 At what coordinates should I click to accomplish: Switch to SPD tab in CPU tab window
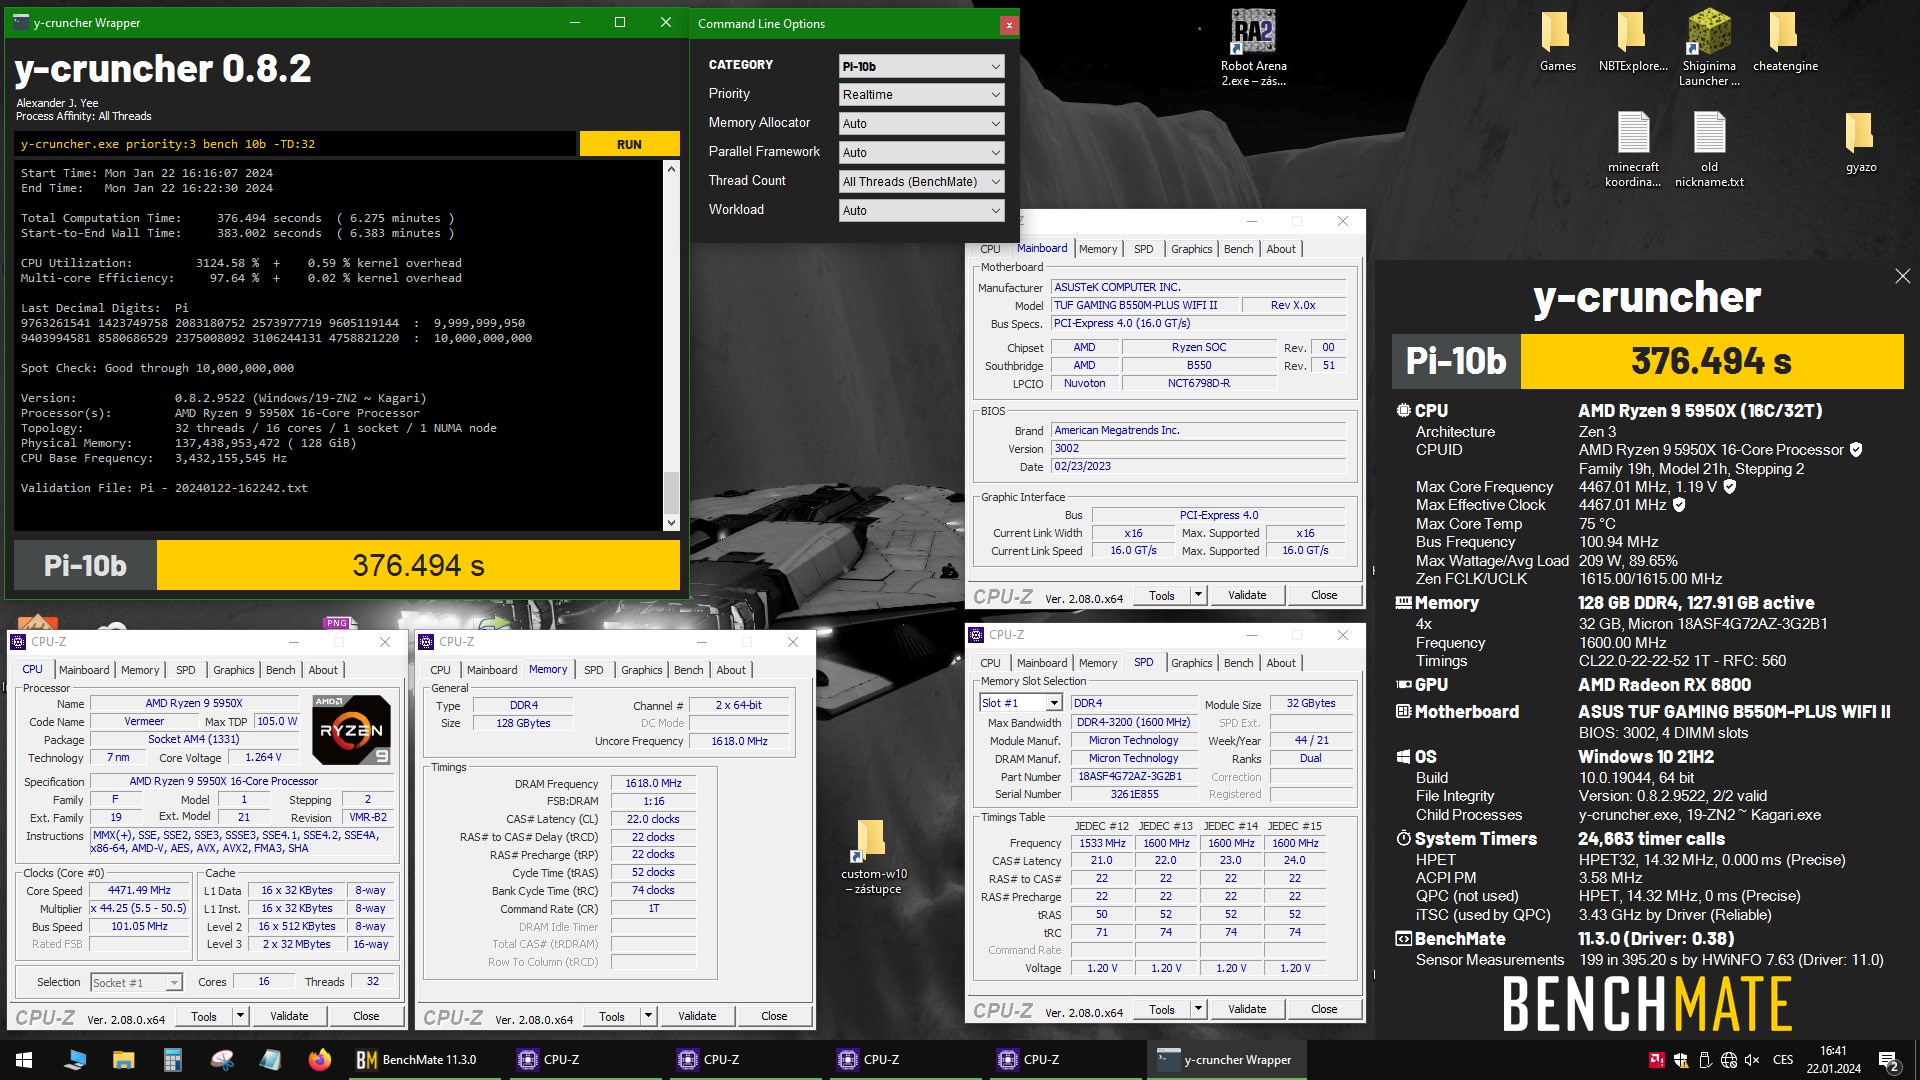coord(186,670)
